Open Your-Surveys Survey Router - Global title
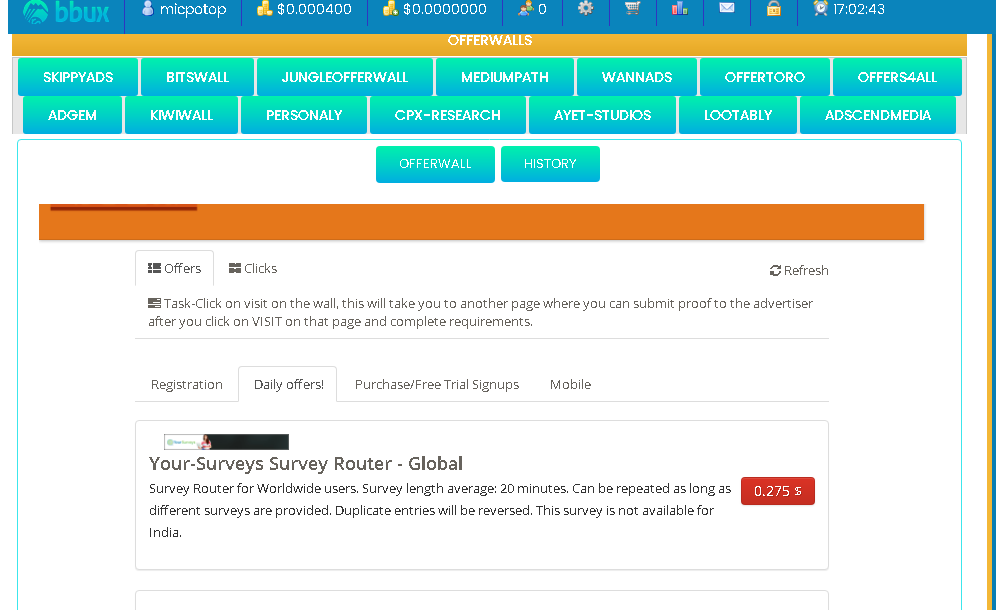Viewport: 996px width, 610px height. pos(306,464)
